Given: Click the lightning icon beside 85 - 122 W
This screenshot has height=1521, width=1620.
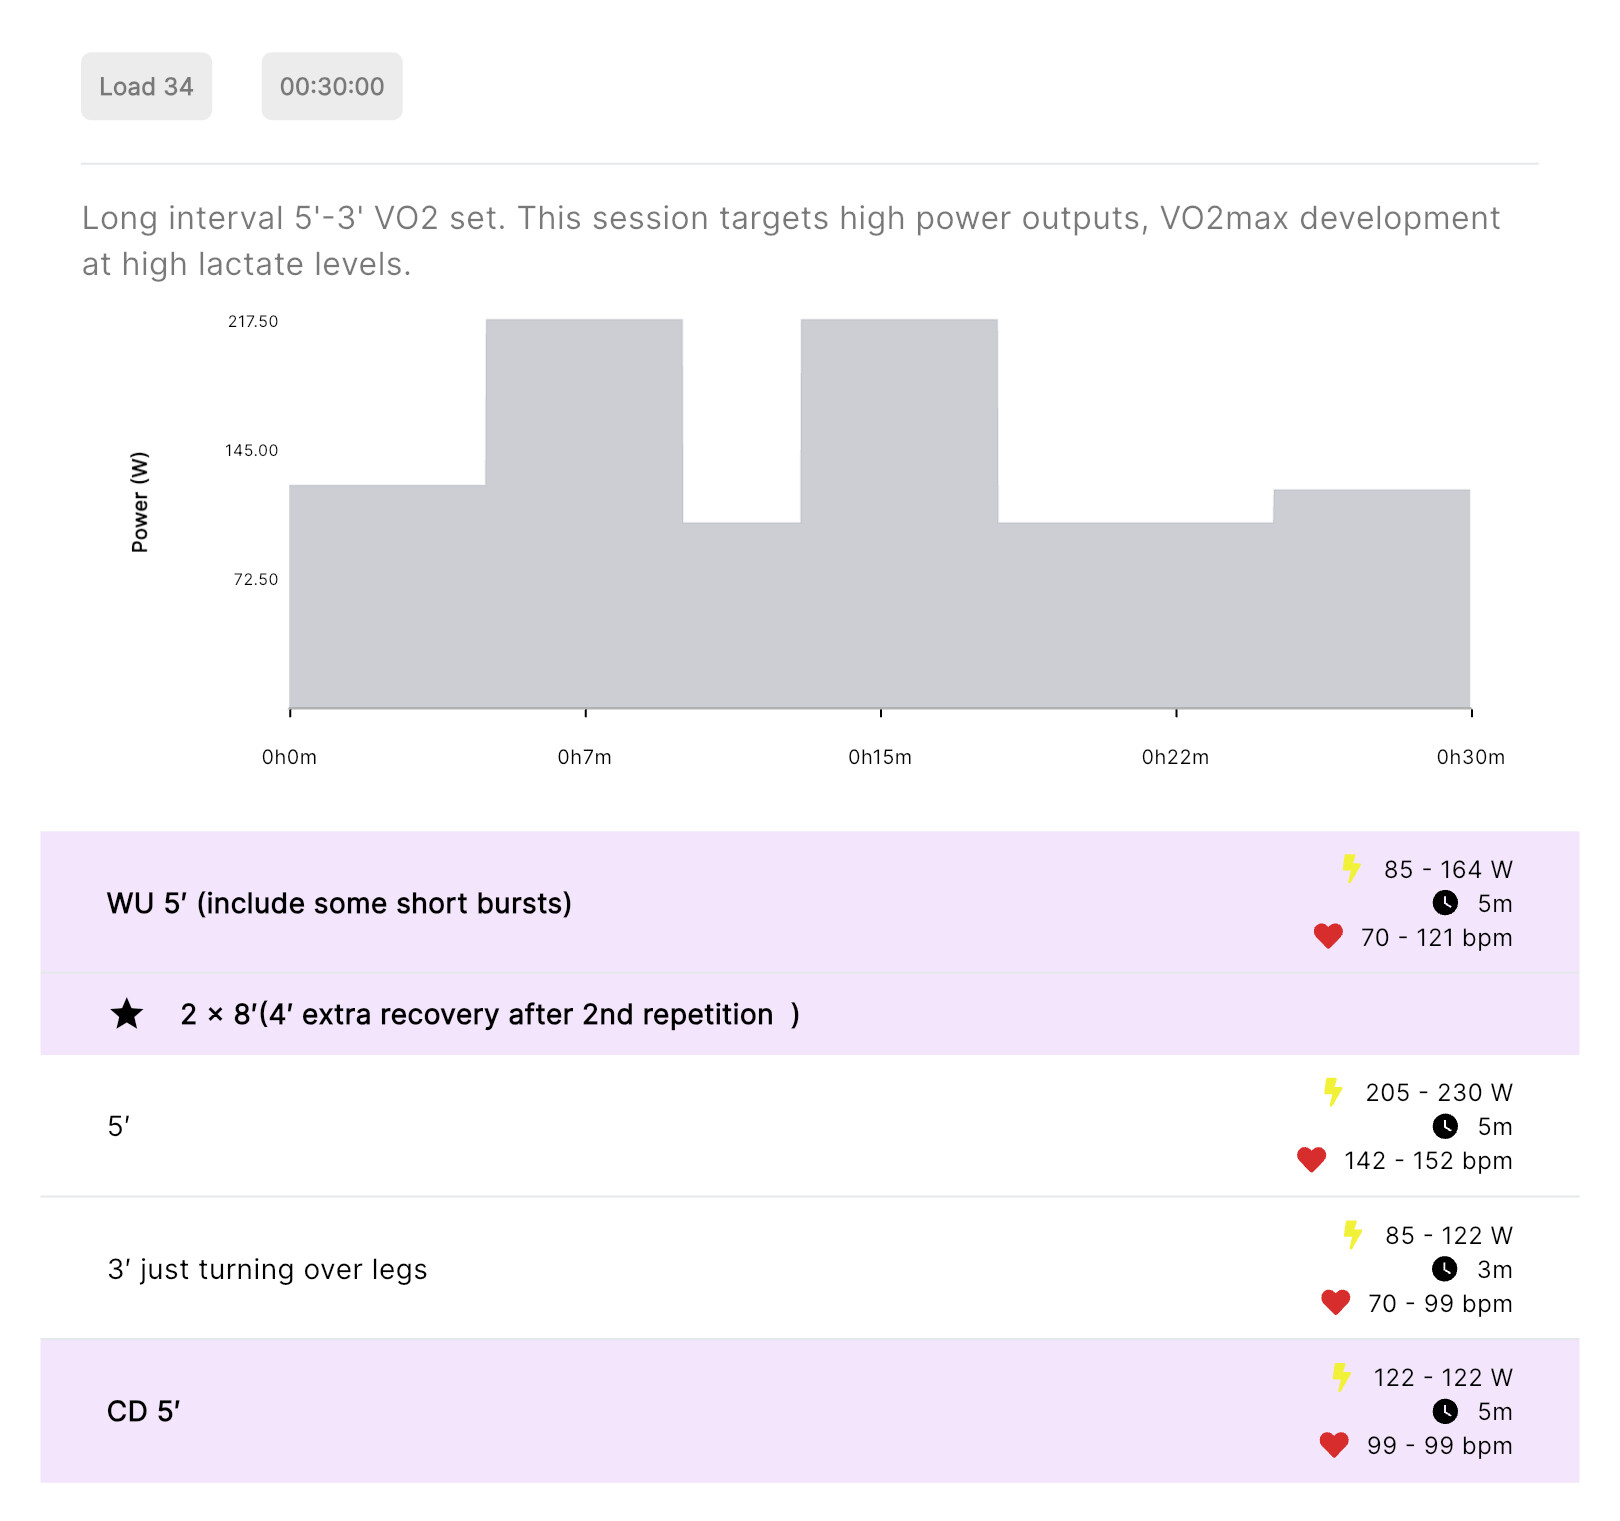Looking at the screenshot, I should click(x=1352, y=1235).
